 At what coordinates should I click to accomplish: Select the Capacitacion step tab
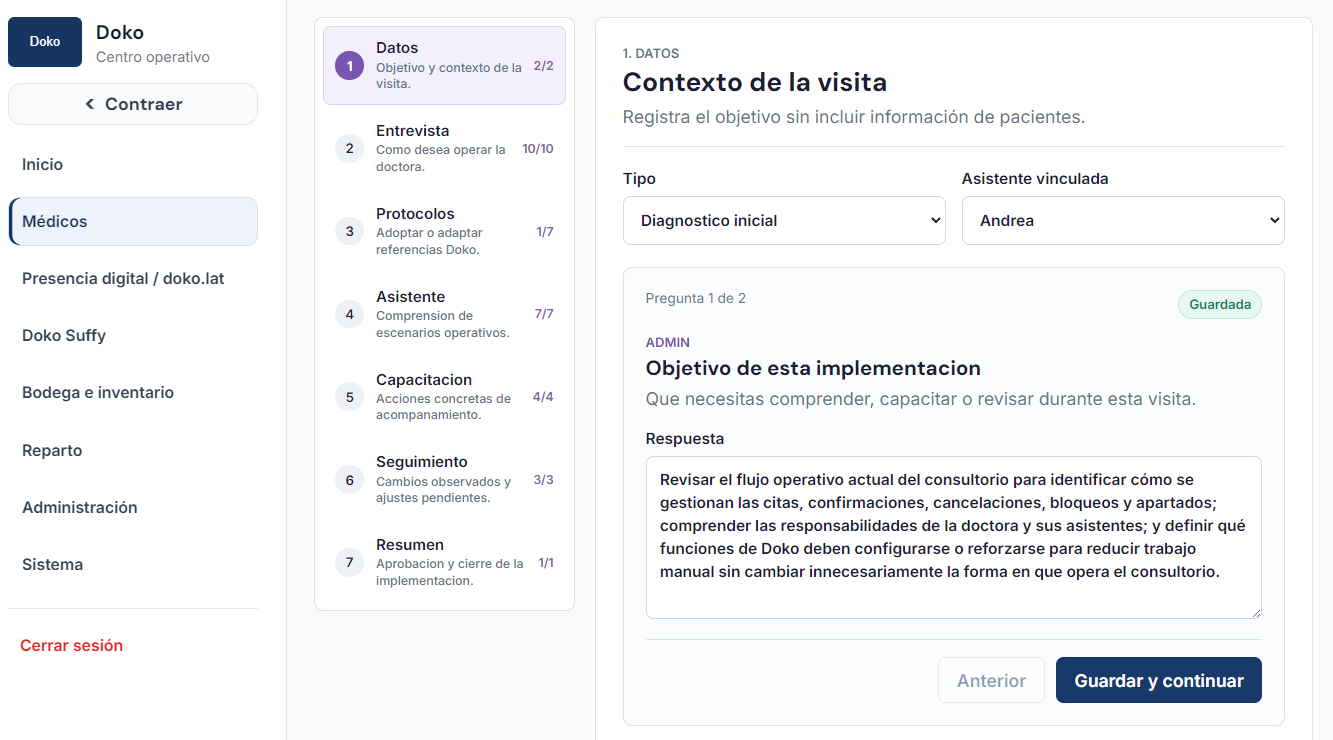click(444, 397)
